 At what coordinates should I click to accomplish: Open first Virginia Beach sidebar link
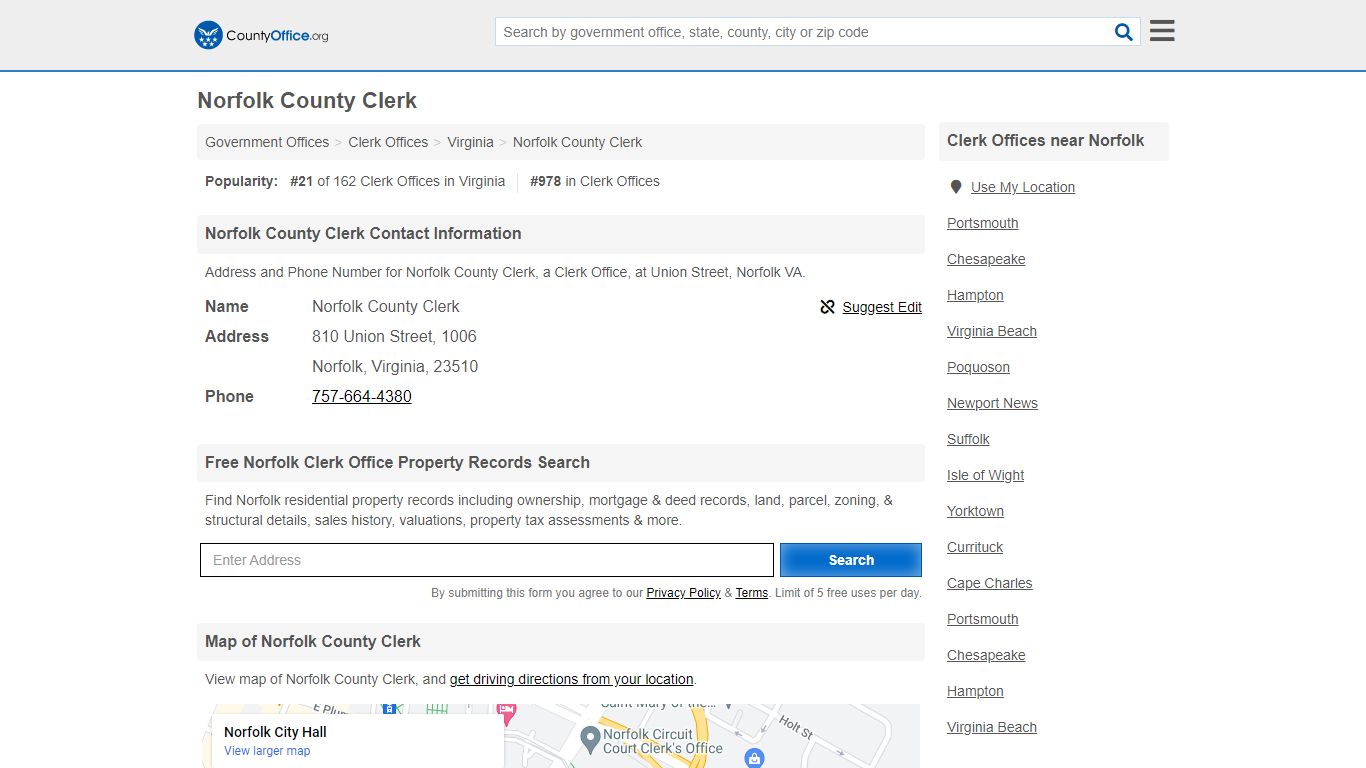pos(992,331)
